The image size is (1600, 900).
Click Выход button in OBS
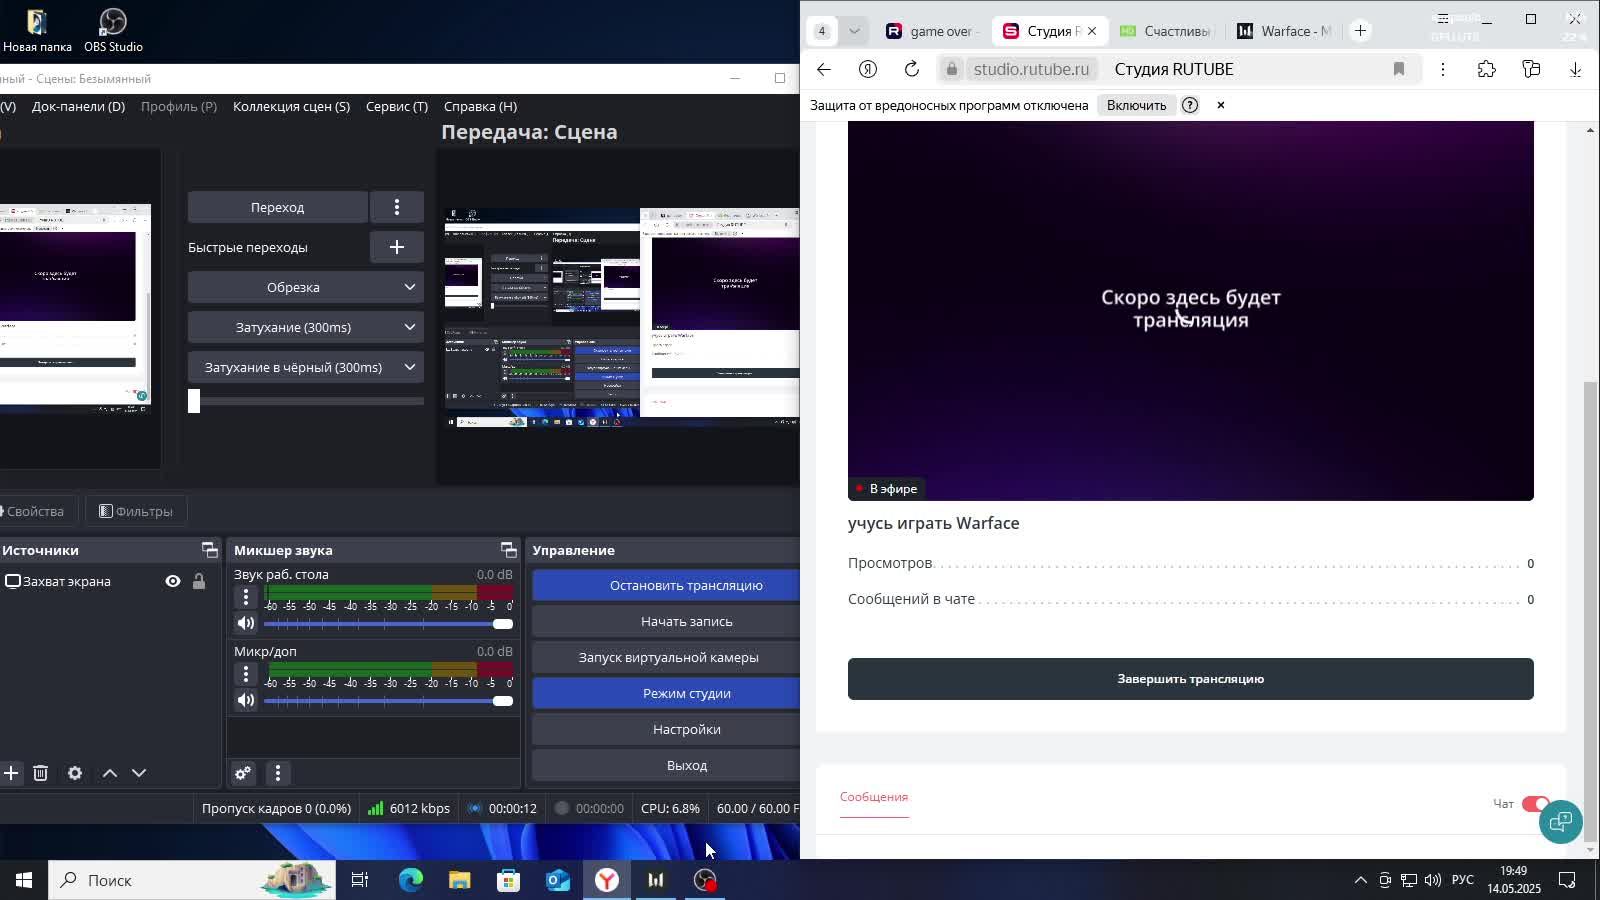point(666,765)
